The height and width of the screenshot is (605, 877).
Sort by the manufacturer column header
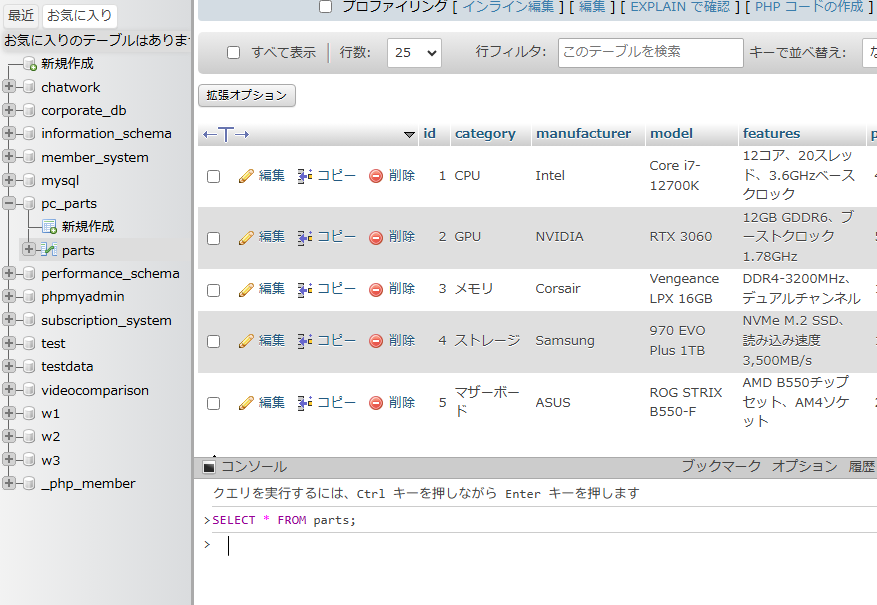click(583, 134)
